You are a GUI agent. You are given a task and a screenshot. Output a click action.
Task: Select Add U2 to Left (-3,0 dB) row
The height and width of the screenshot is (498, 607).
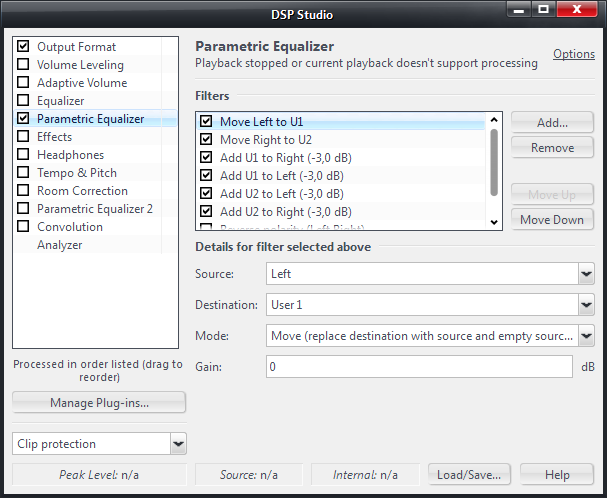click(x=341, y=194)
